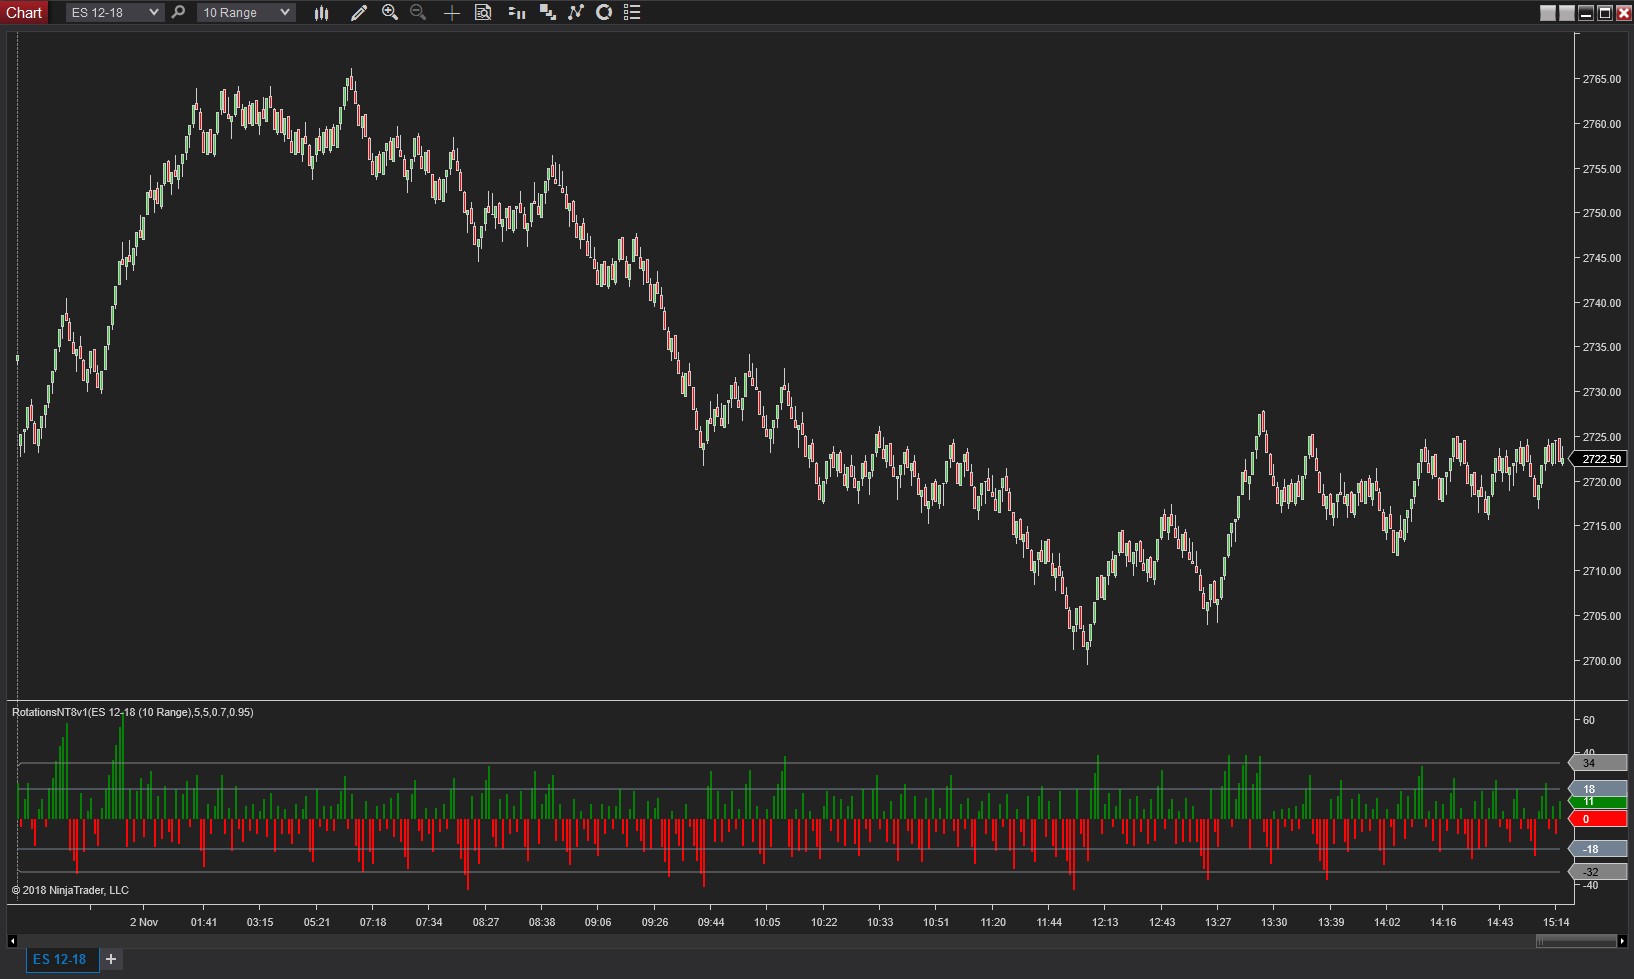1634x979 pixels.
Task: Click the 10:22 time axis label
Action: coord(824,922)
